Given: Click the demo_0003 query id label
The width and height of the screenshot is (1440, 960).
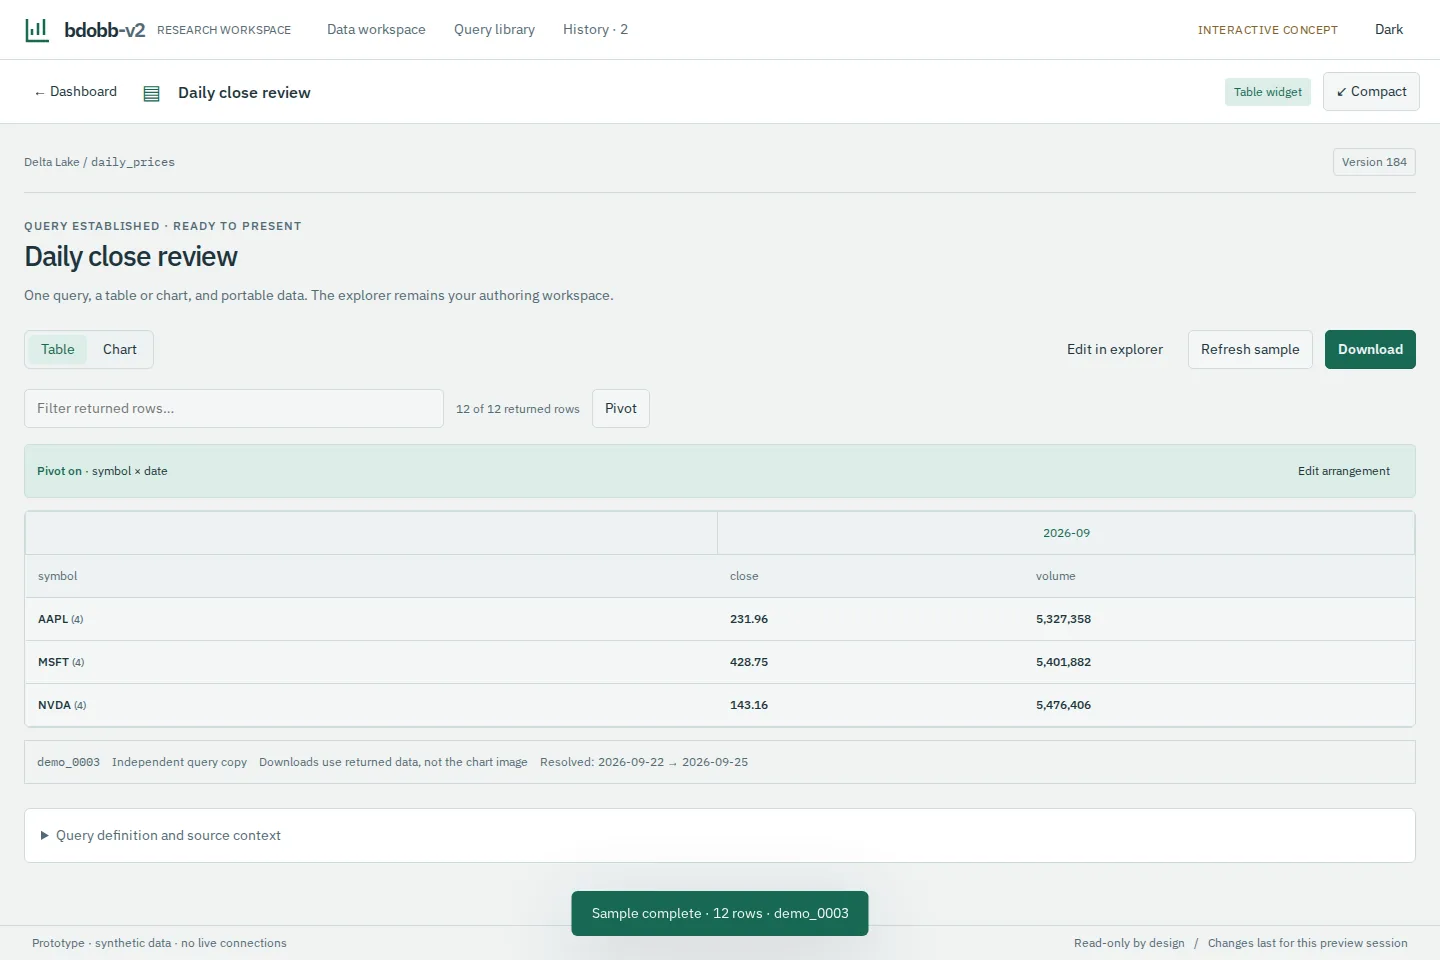Looking at the screenshot, I should click(68, 762).
